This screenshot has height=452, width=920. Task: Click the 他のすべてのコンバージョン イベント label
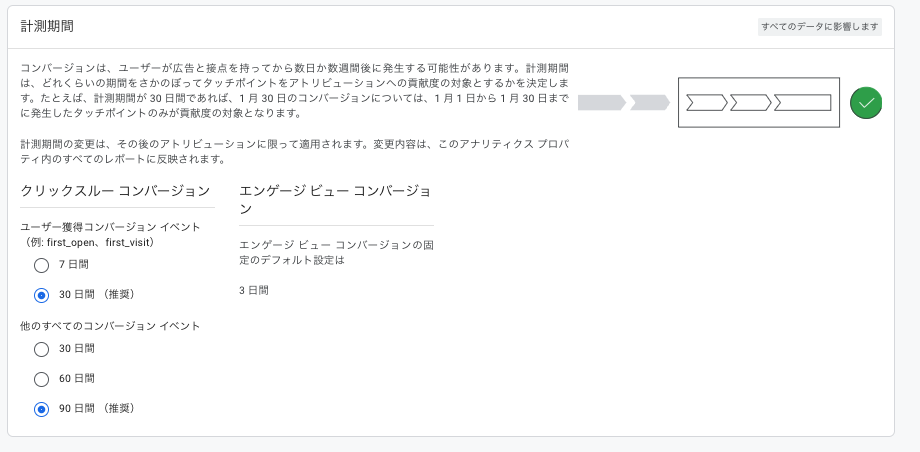point(110,326)
